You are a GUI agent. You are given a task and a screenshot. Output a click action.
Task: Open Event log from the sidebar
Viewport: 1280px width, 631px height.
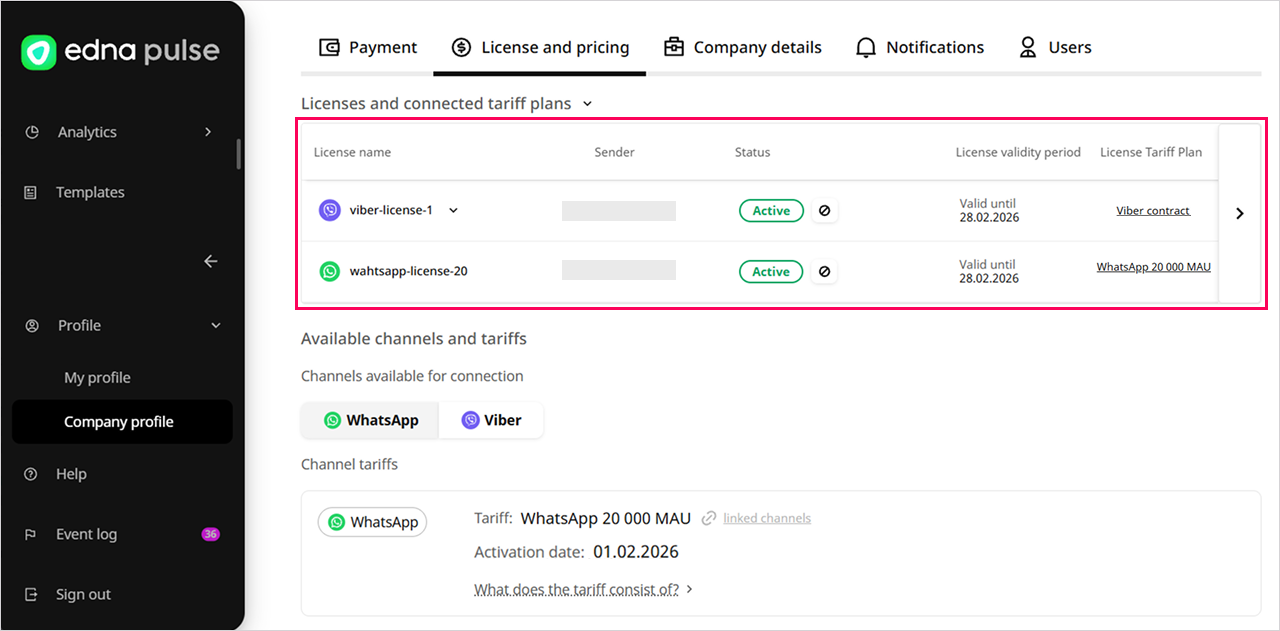(86, 534)
